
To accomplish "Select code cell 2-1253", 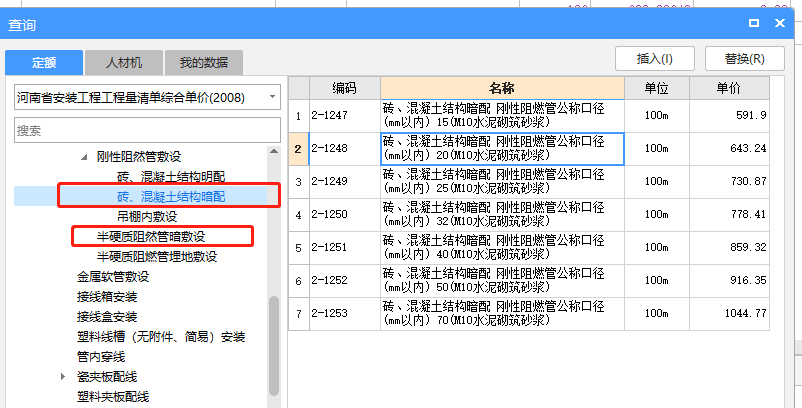I will pyautogui.click(x=345, y=313).
